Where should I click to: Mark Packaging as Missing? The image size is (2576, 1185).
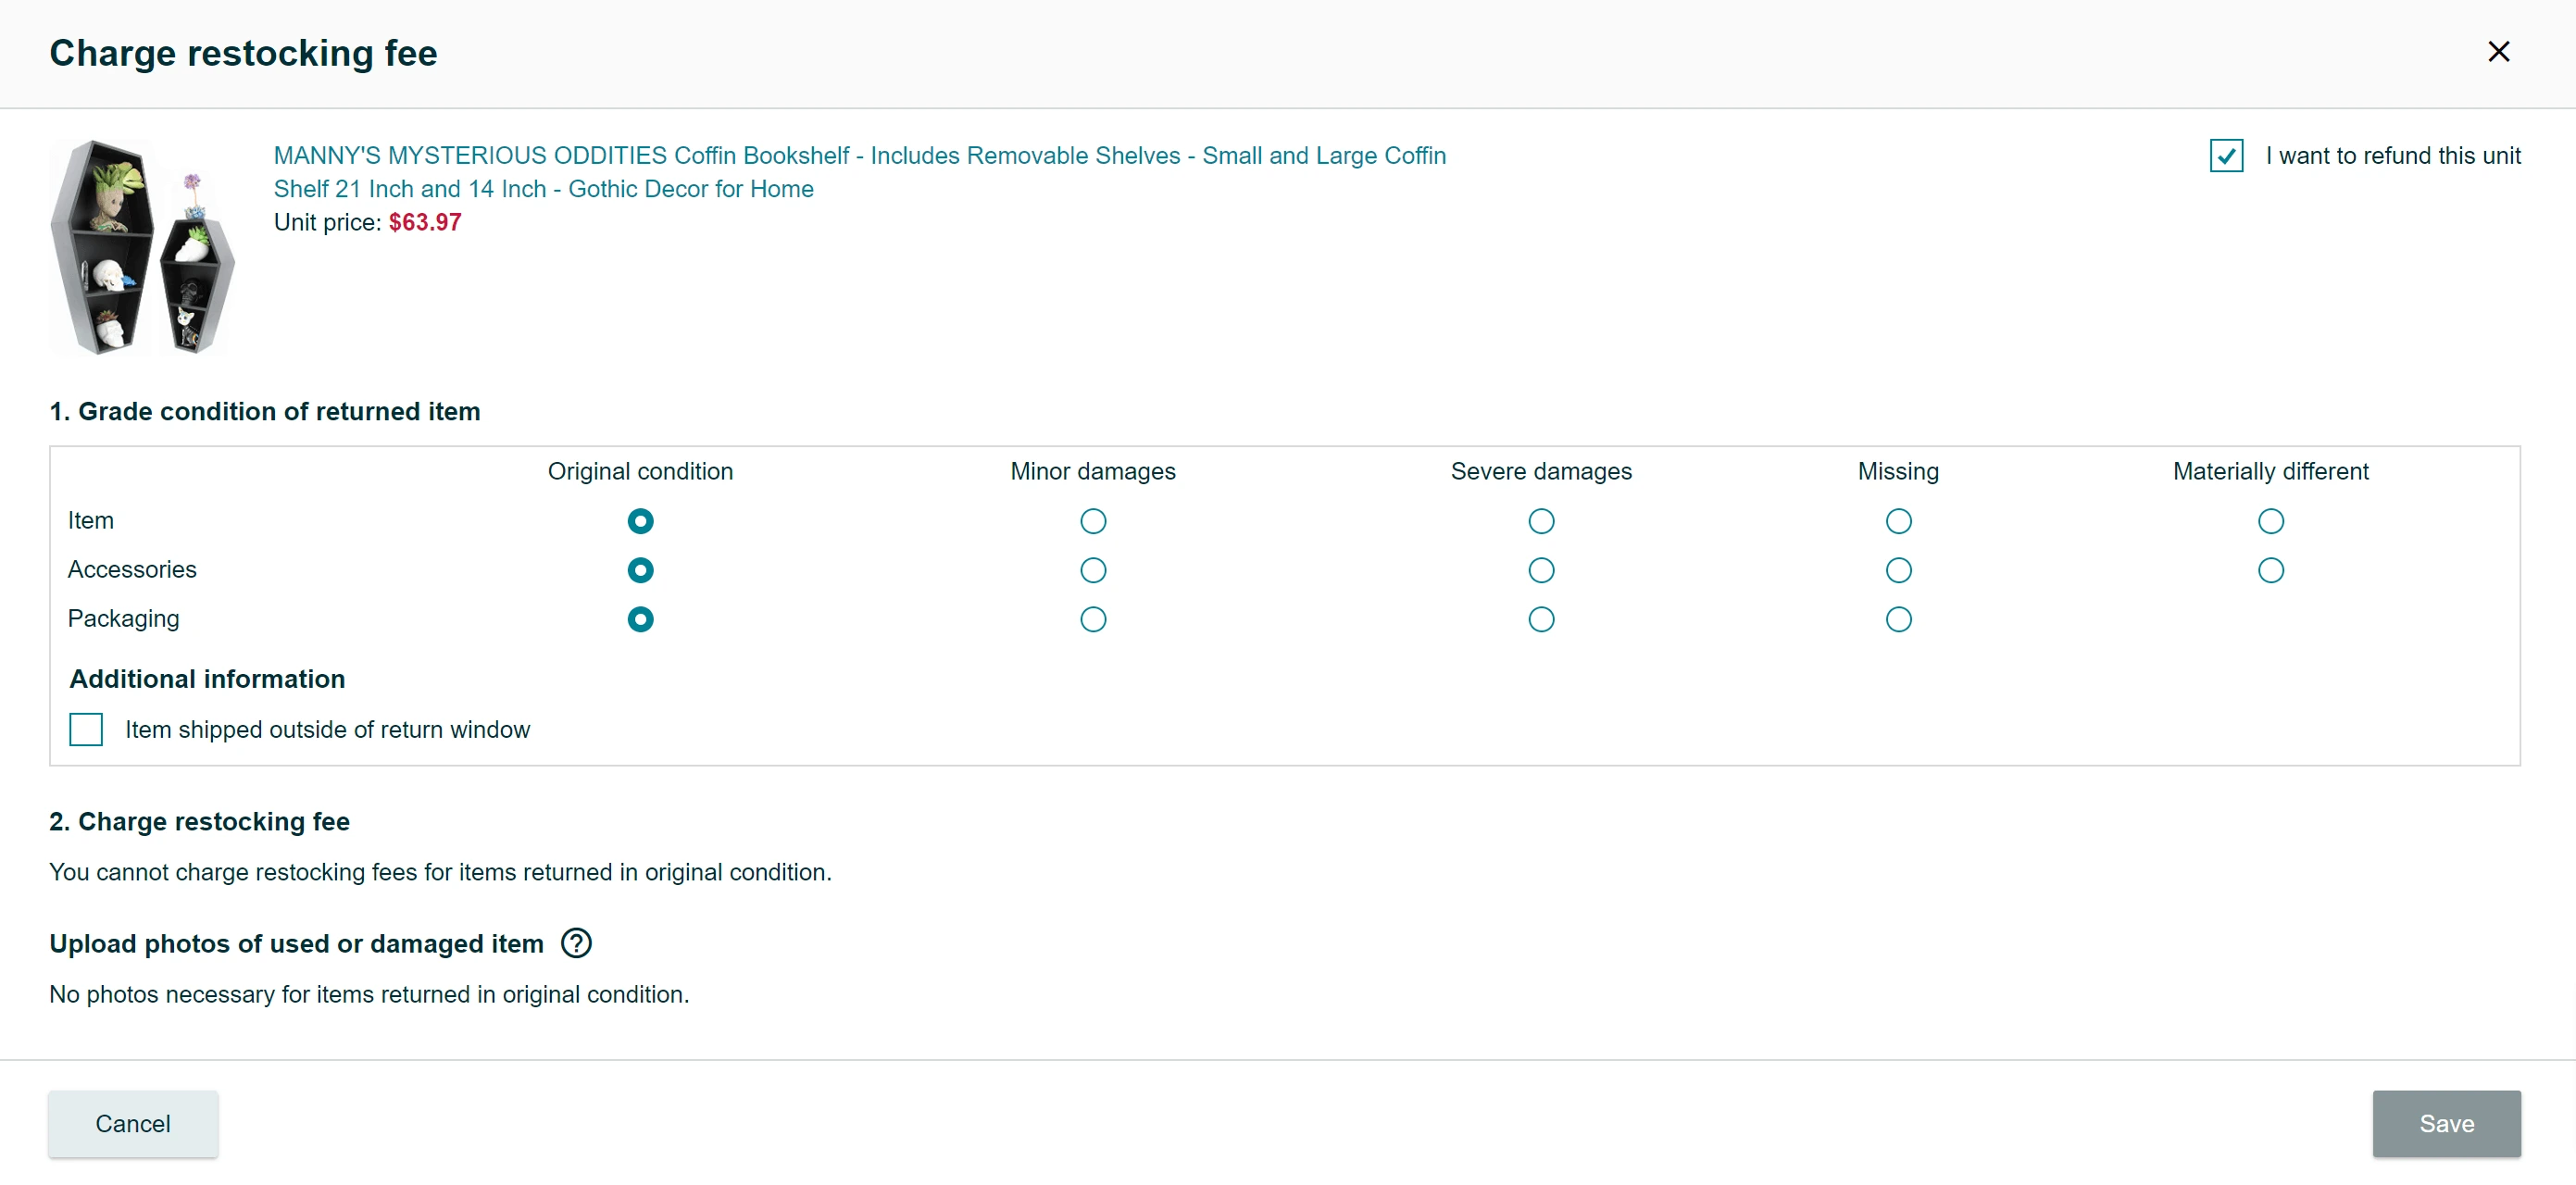click(x=1898, y=619)
